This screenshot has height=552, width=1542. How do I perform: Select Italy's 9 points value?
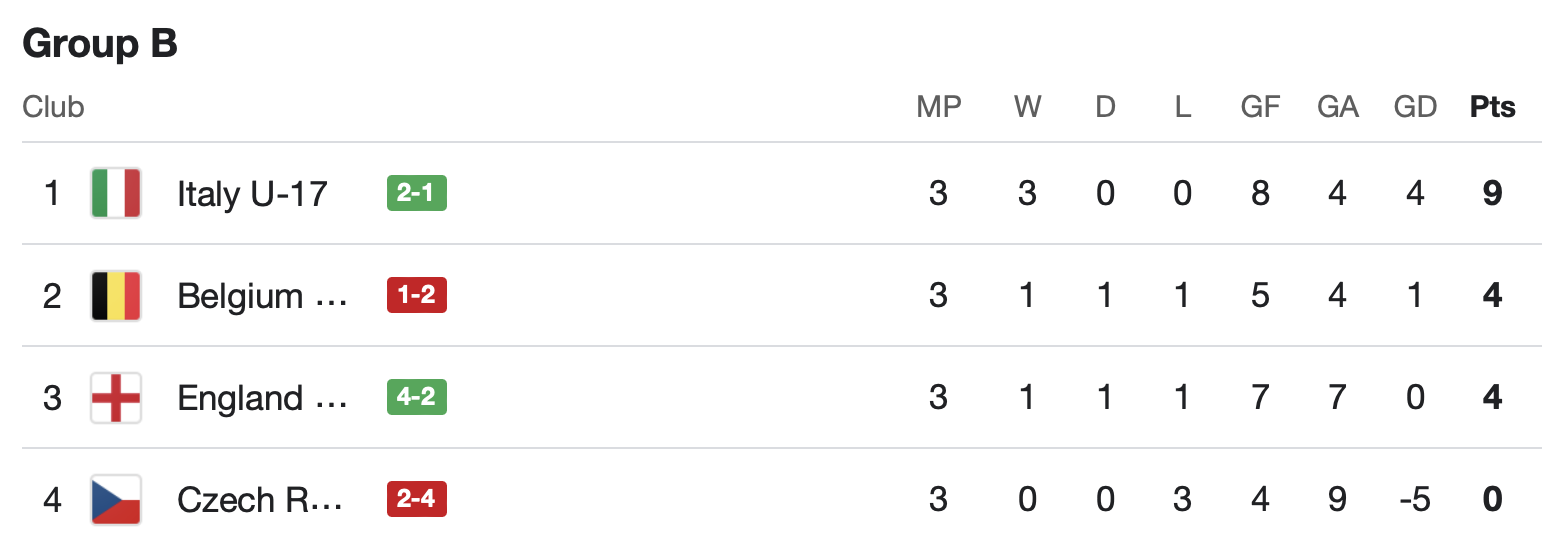(1493, 193)
